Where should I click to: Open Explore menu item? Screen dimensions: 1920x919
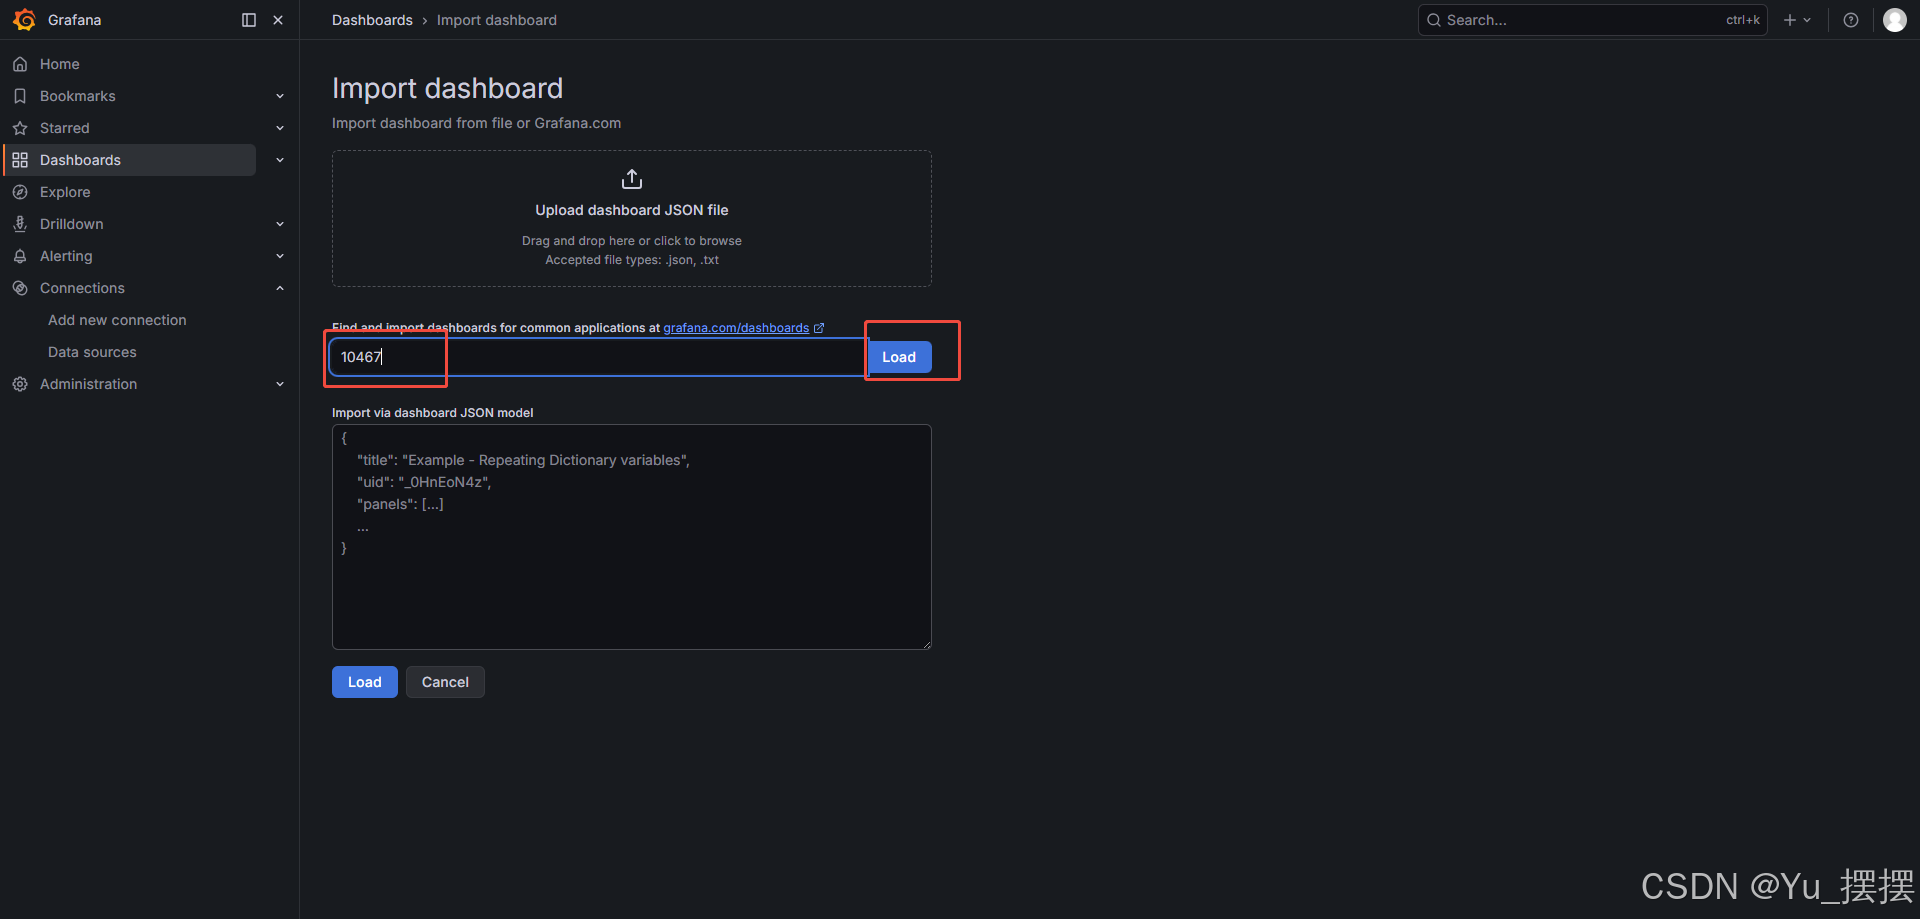65,192
